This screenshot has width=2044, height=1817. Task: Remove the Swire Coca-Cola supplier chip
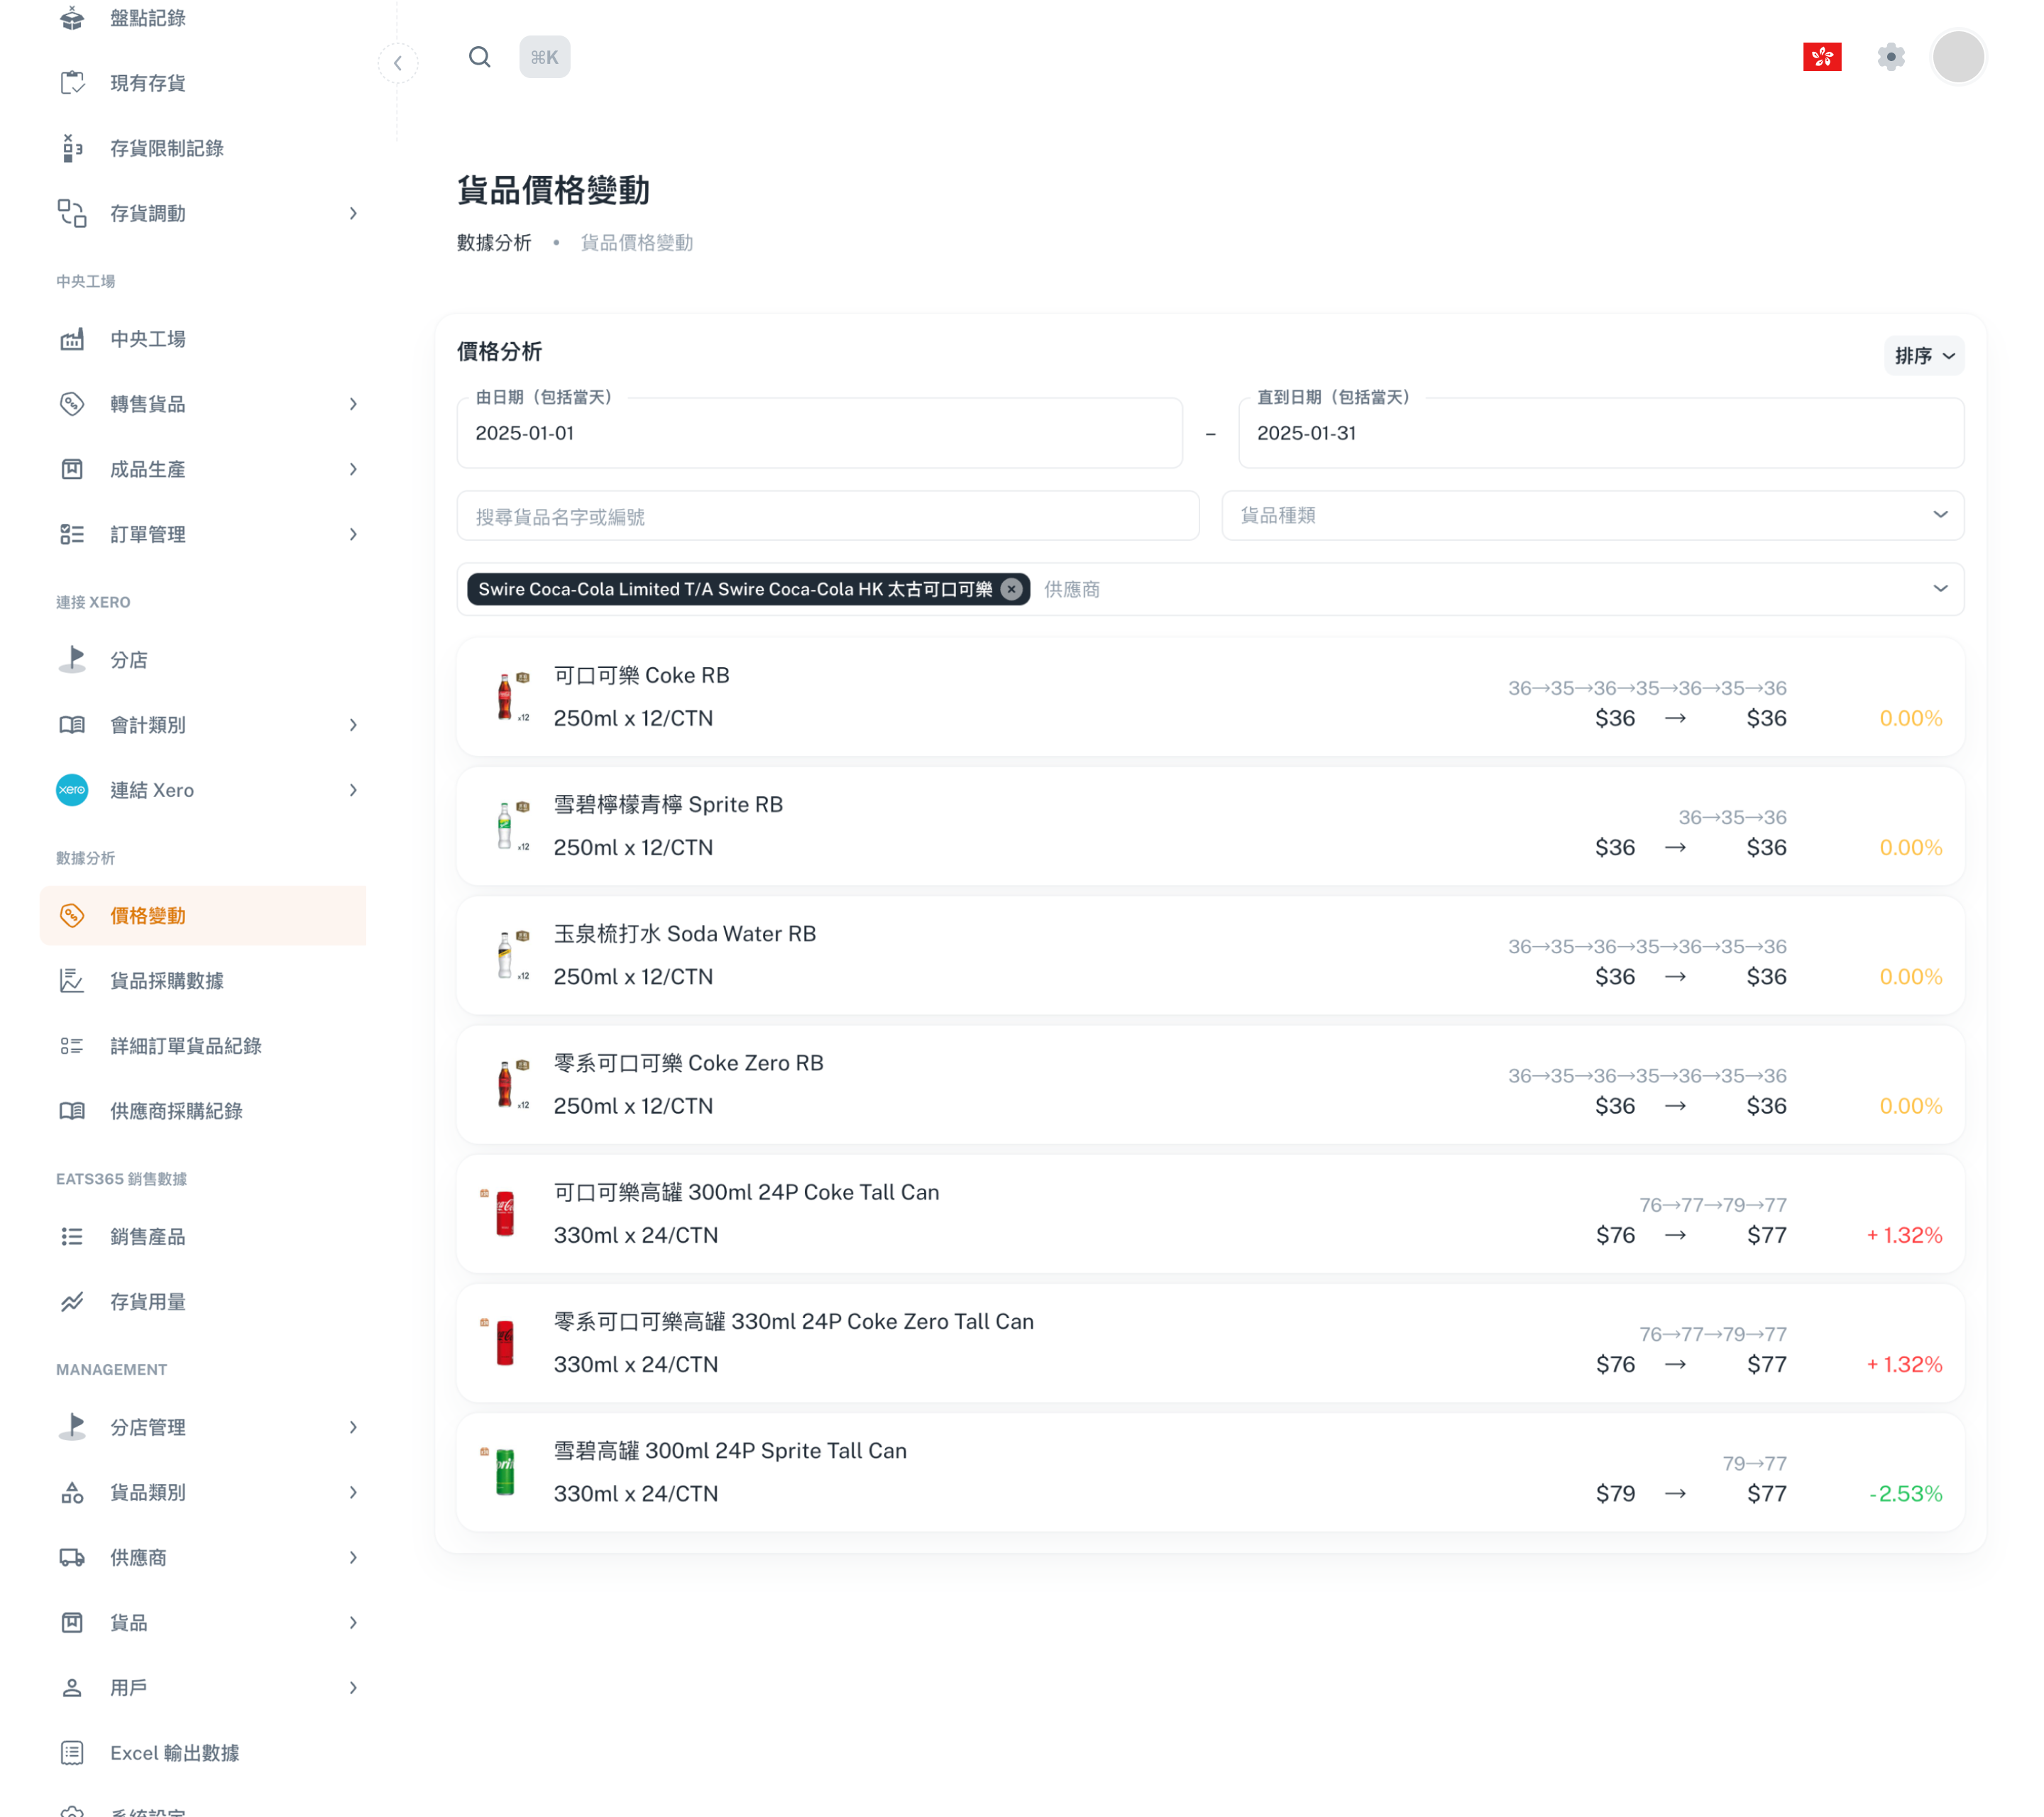1012,589
